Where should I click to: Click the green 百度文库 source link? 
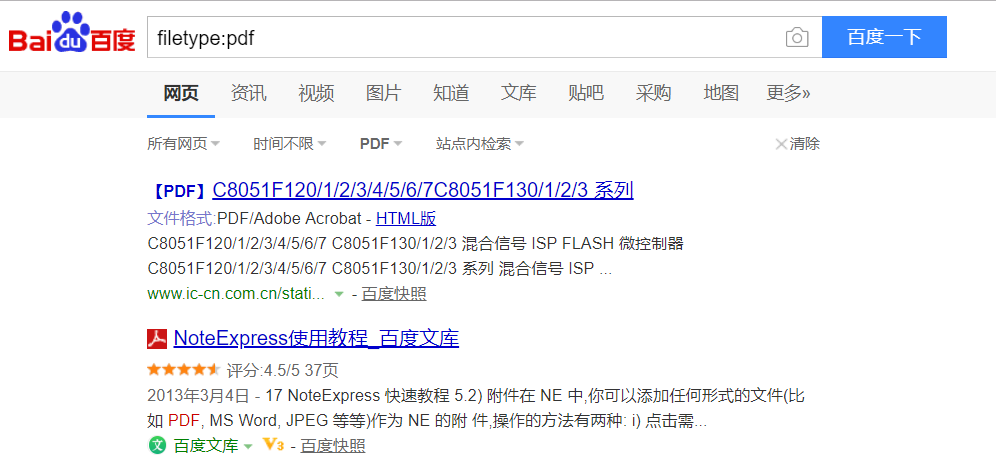[206, 445]
